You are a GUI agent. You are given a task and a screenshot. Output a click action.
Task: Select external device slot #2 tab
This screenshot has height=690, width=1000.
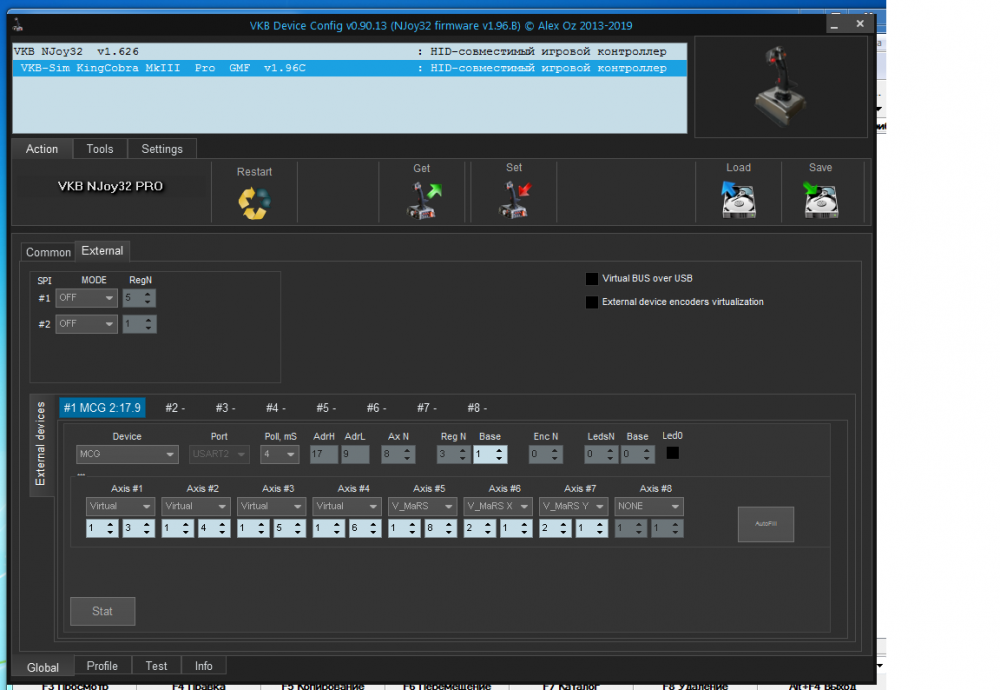click(175, 408)
